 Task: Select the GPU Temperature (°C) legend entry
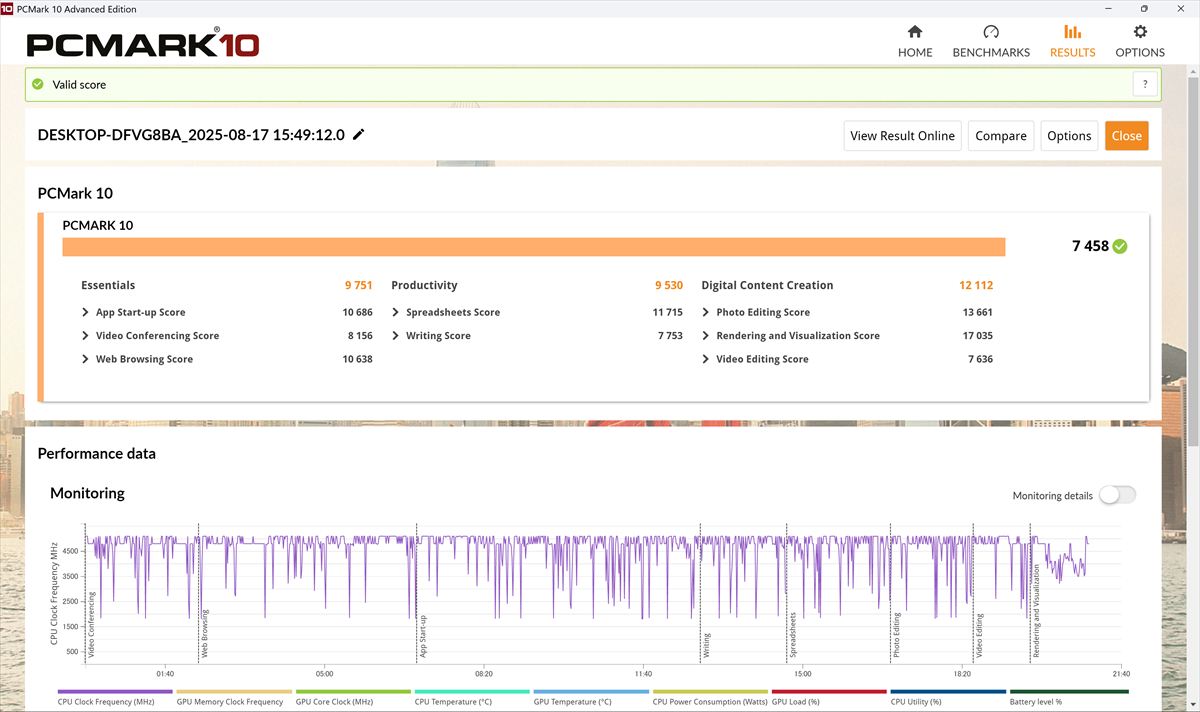[591, 696]
